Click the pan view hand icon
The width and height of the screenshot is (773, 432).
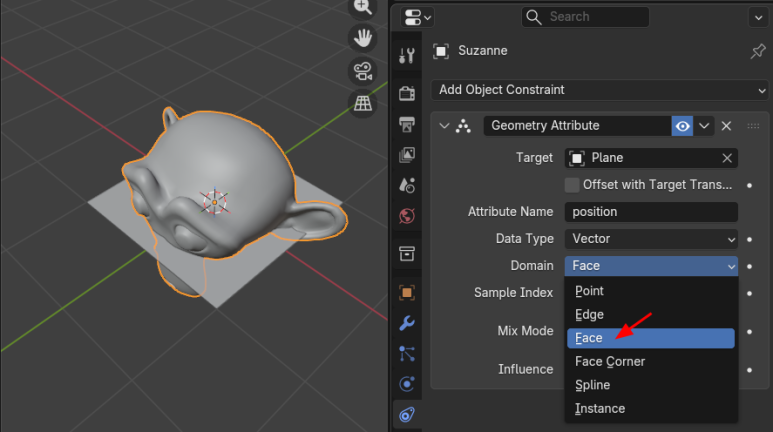click(x=363, y=38)
